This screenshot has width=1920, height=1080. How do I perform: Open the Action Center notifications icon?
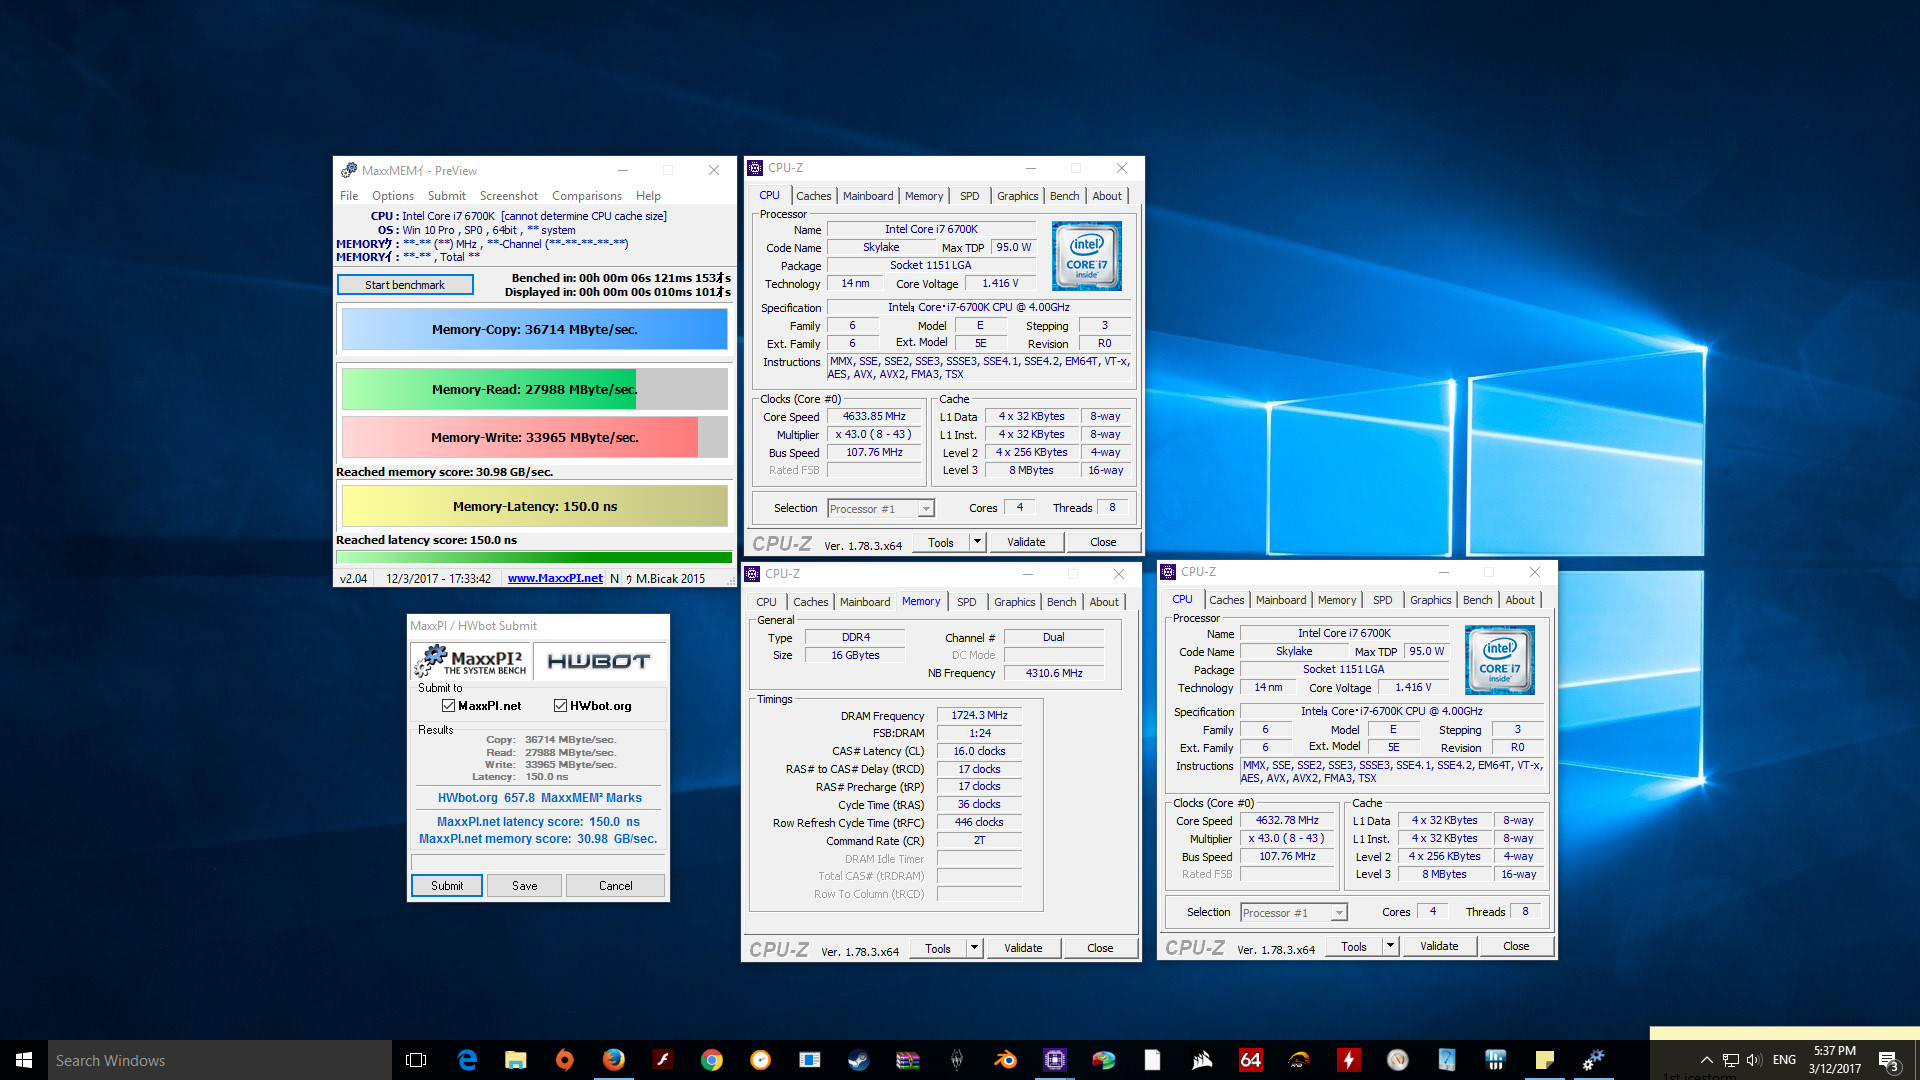click(x=1889, y=1061)
